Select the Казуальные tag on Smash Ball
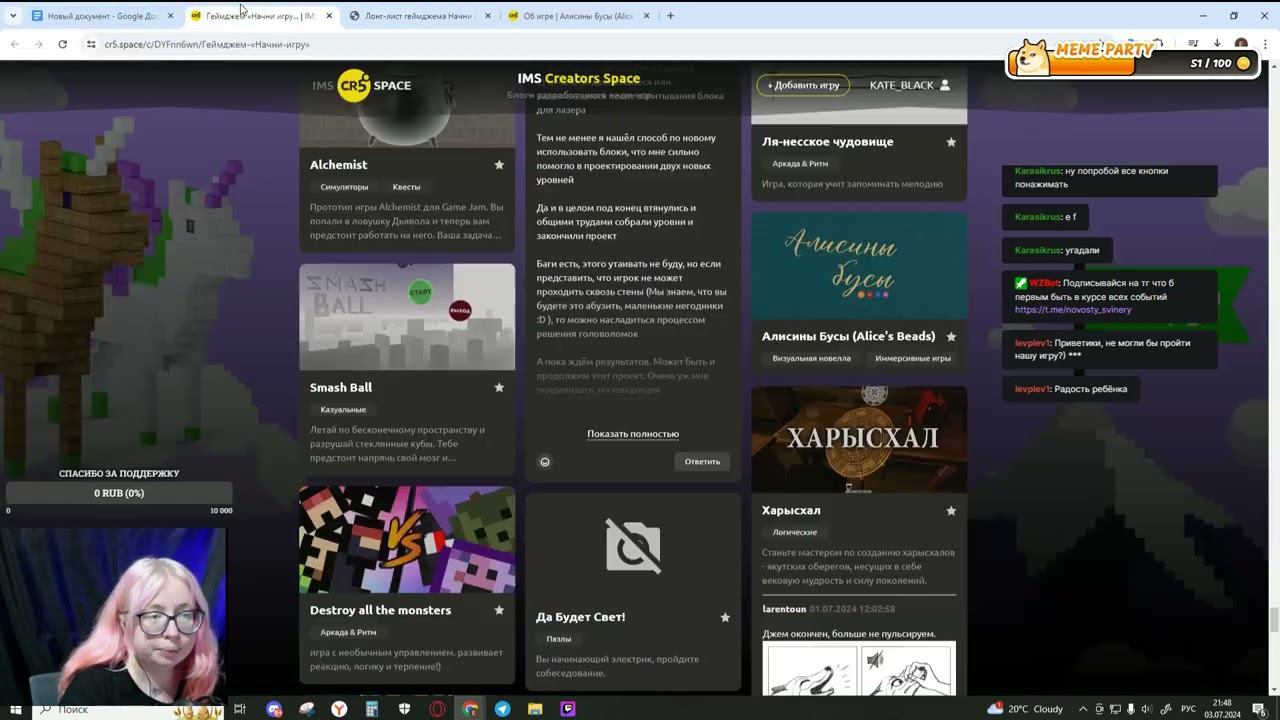This screenshot has height=720, width=1280. coord(343,410)
